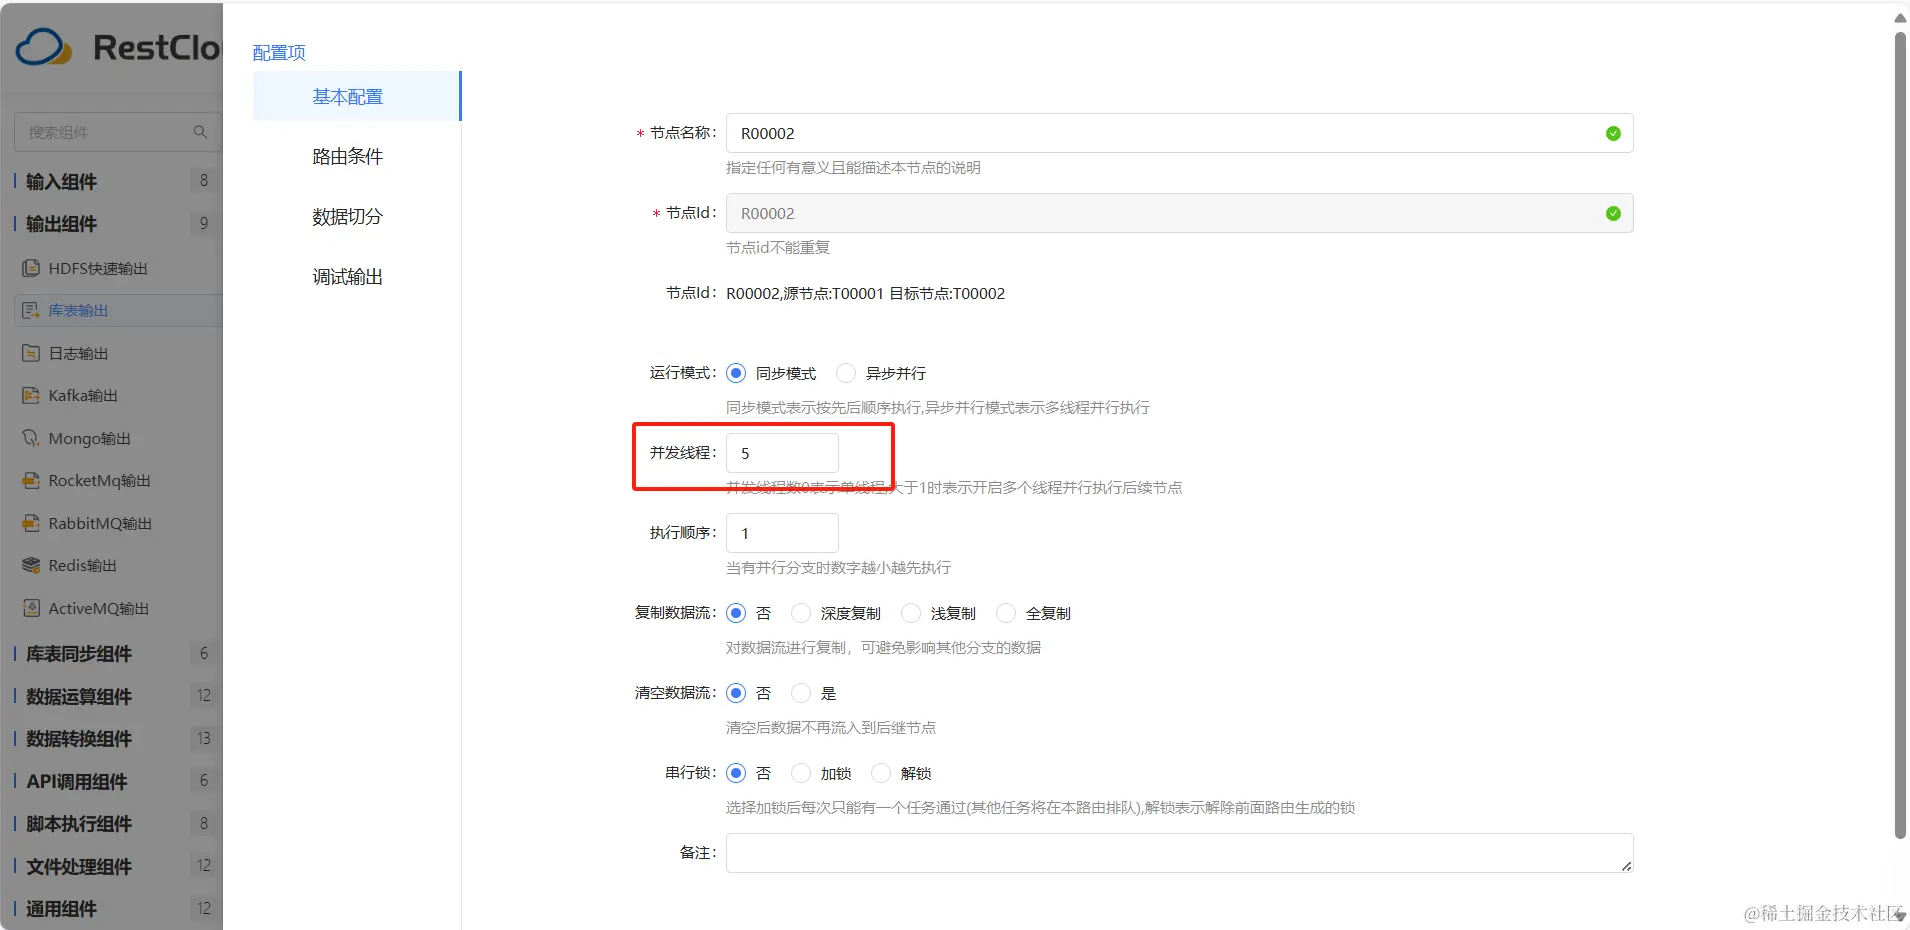The width and height of the screenshot is (1910, 930).
Task: Click green check icon in 节点Id field
Action: 1613,213
